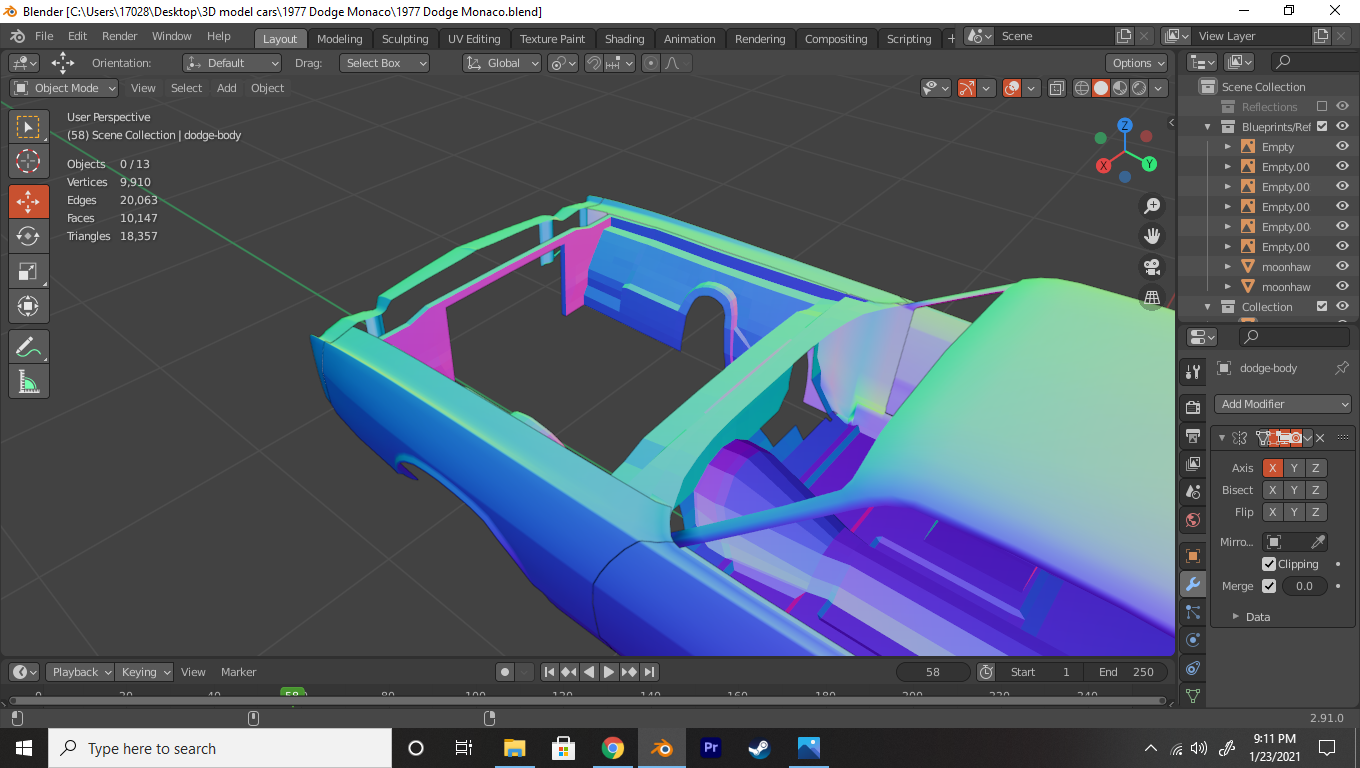Open the View Layer properties tab
Image resolution: width=1360 pixels, height=768 pixels.
(x=1192, y=463)
